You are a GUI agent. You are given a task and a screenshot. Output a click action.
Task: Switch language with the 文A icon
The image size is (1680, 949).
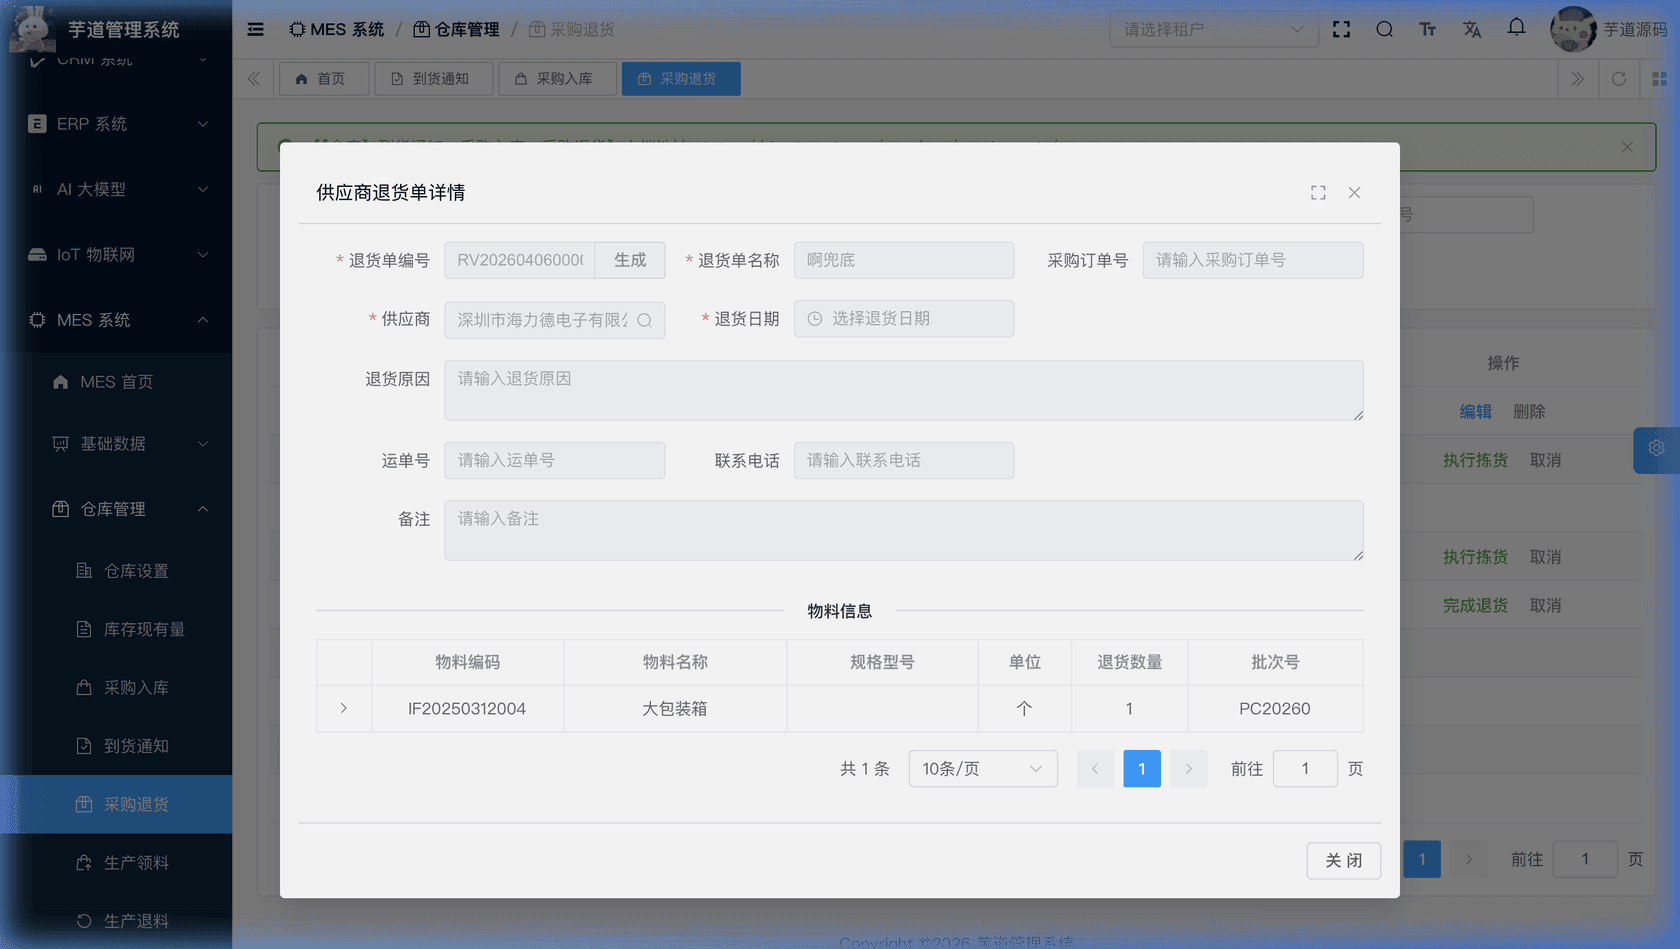tap(1472, 29)
